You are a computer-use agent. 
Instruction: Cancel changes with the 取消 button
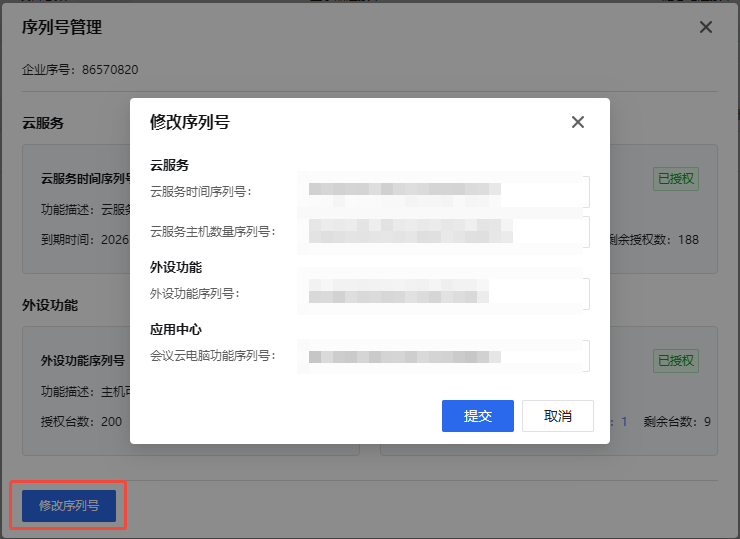557,416
